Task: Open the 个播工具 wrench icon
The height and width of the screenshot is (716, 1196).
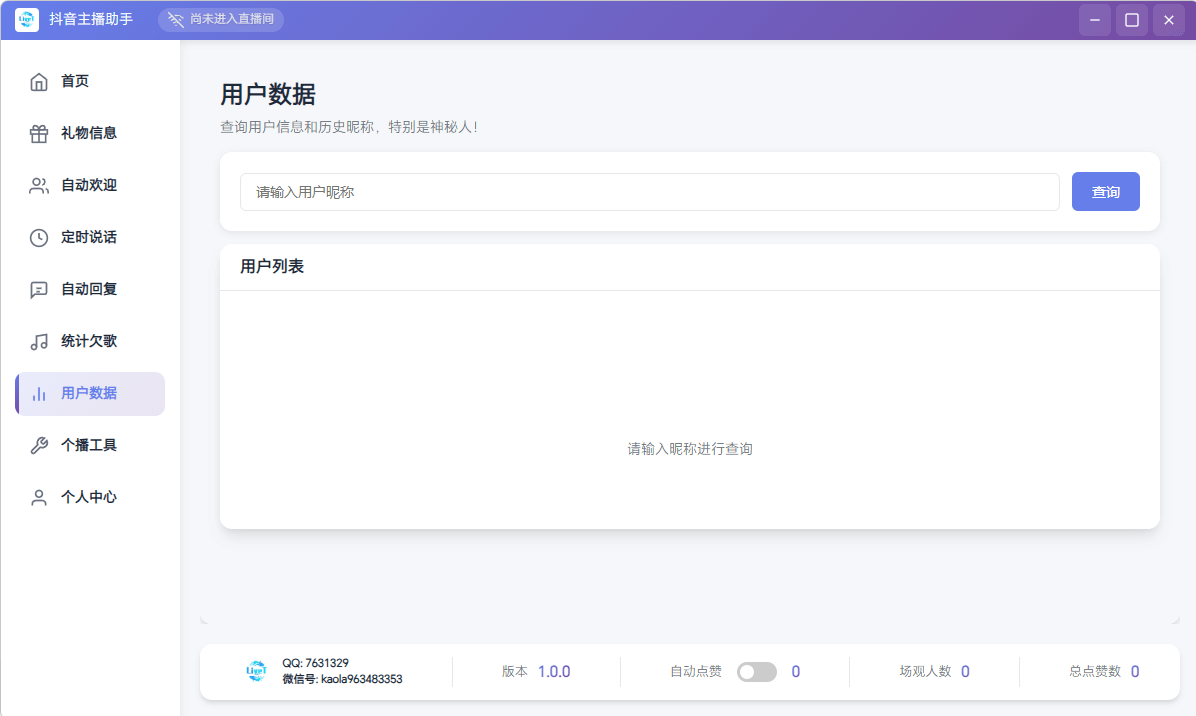Action: tap(38, 445)
